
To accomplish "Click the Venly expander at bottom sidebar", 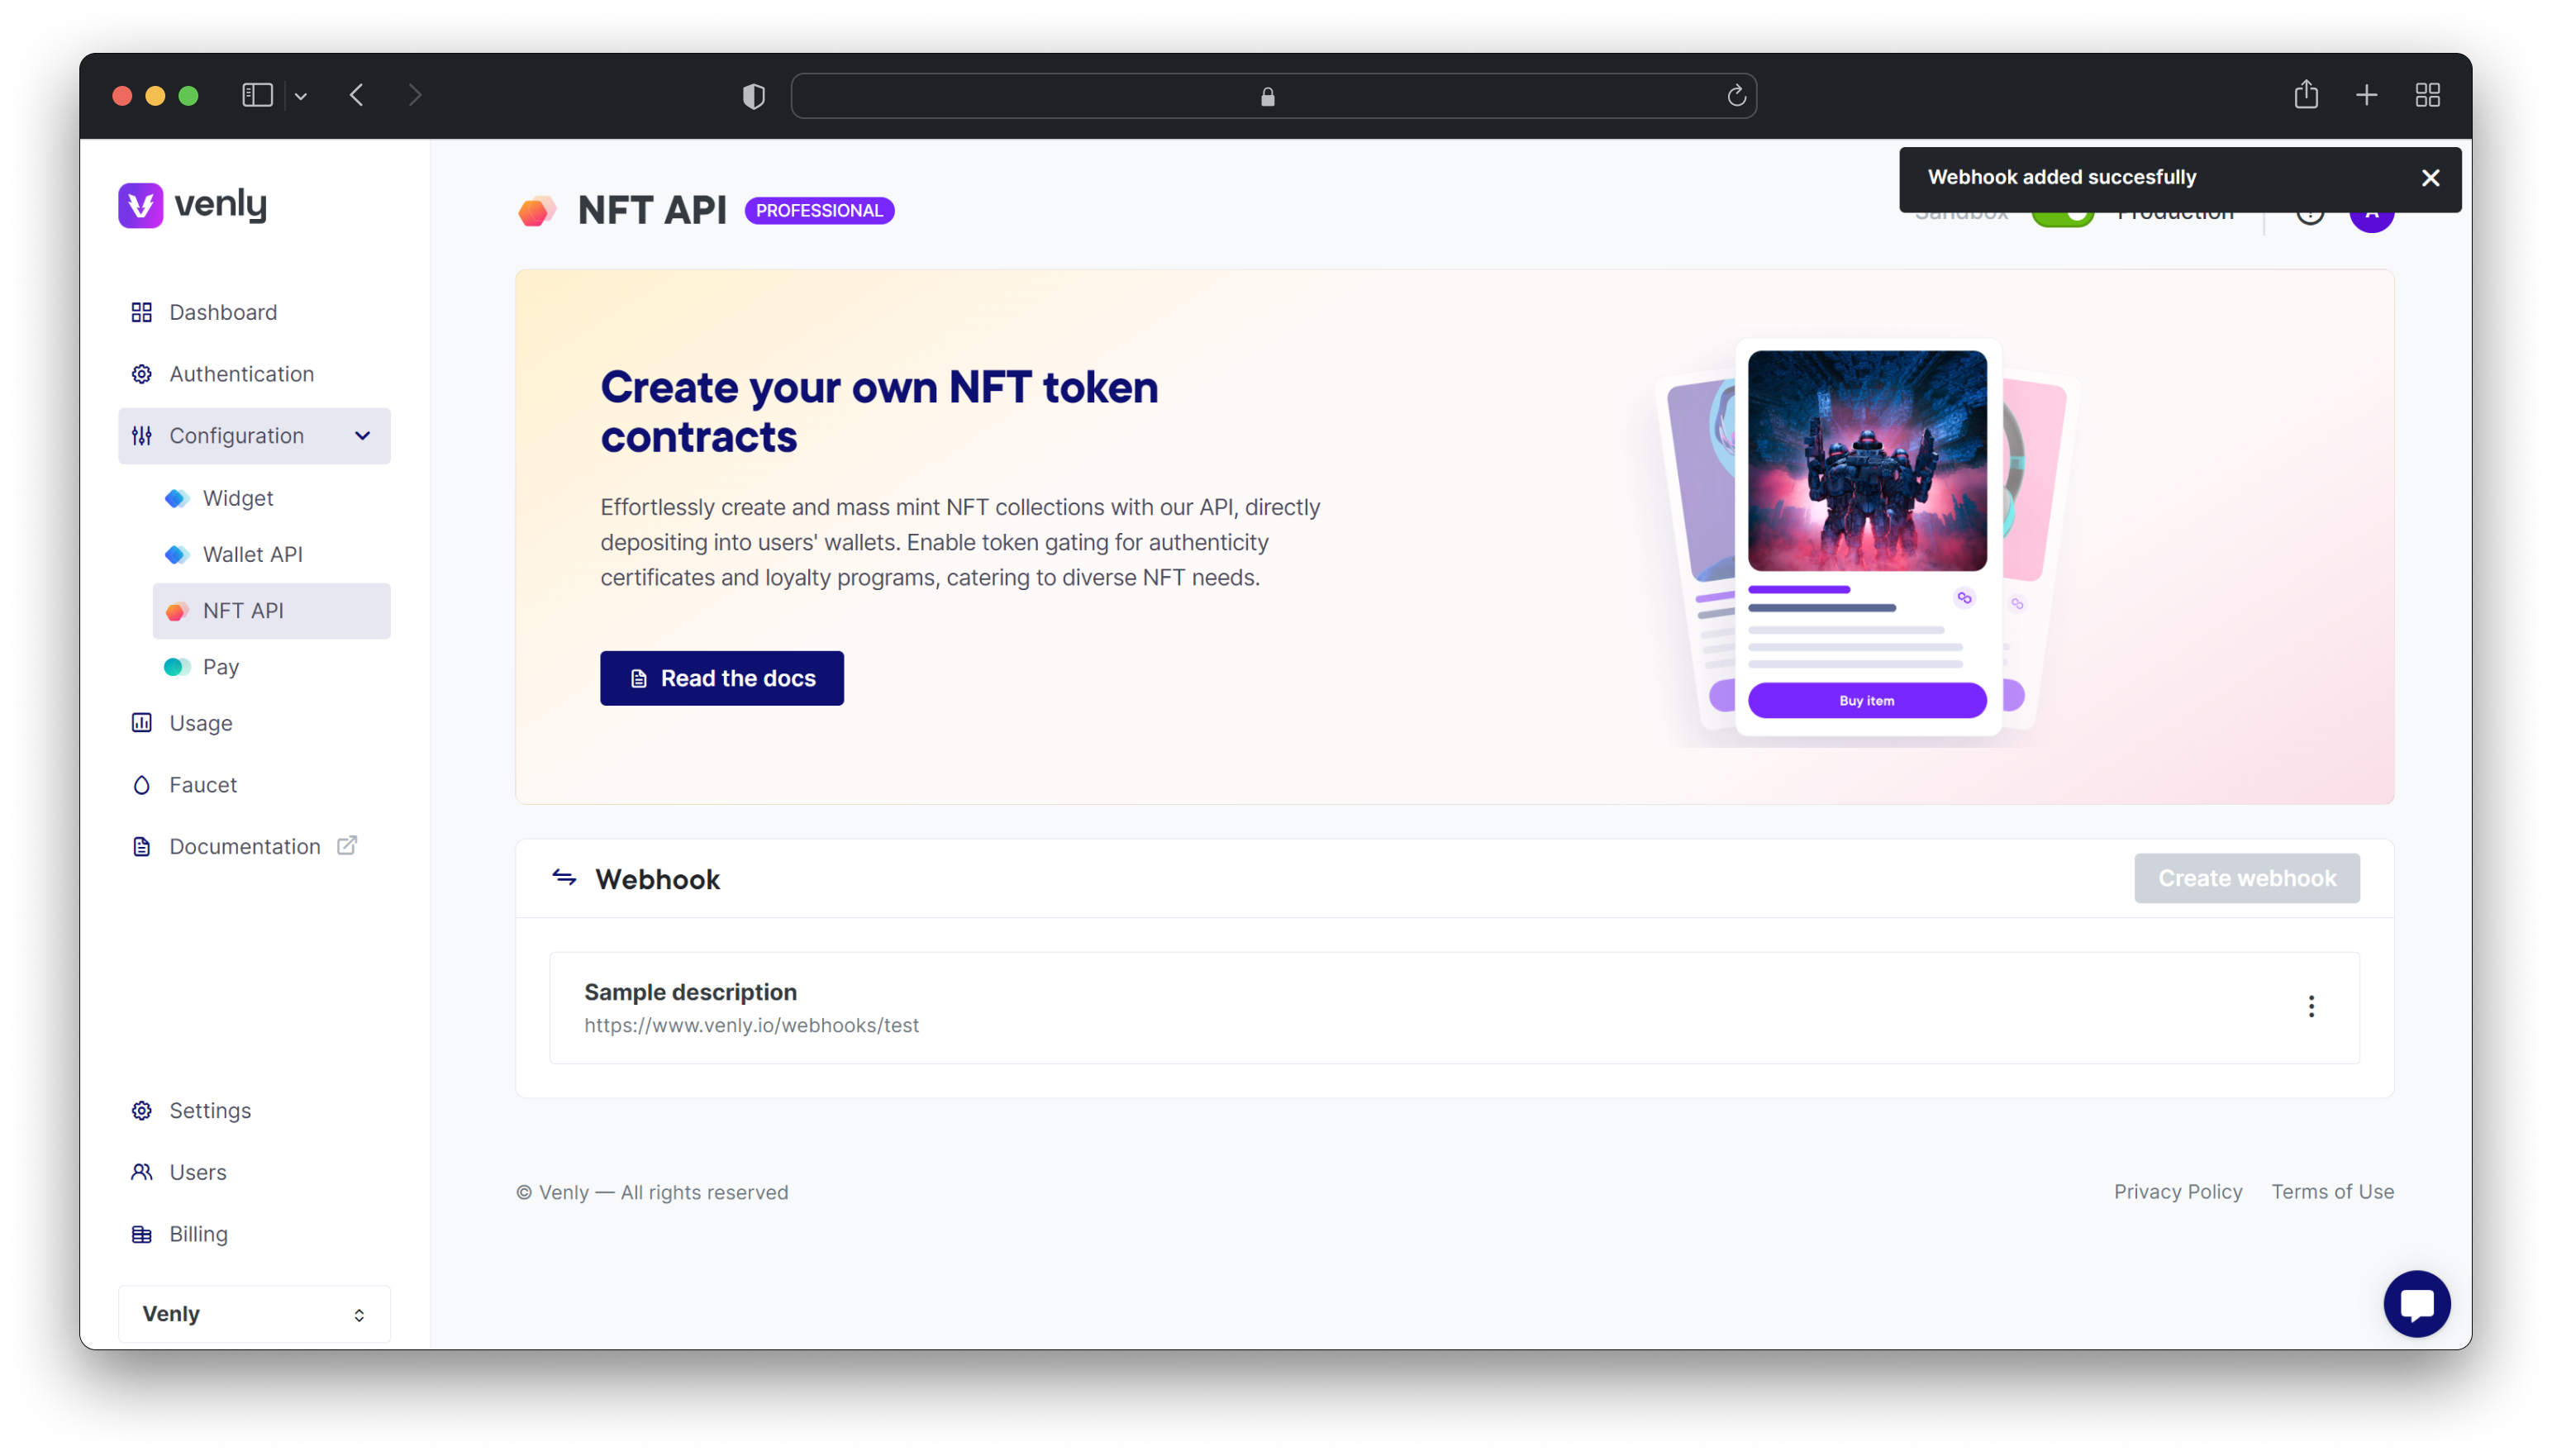I will point(252,1312).
